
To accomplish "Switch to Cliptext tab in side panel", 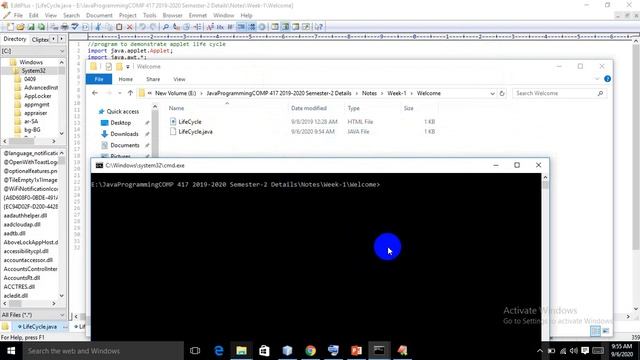I will pyautogui.click(x=40, y=39).
